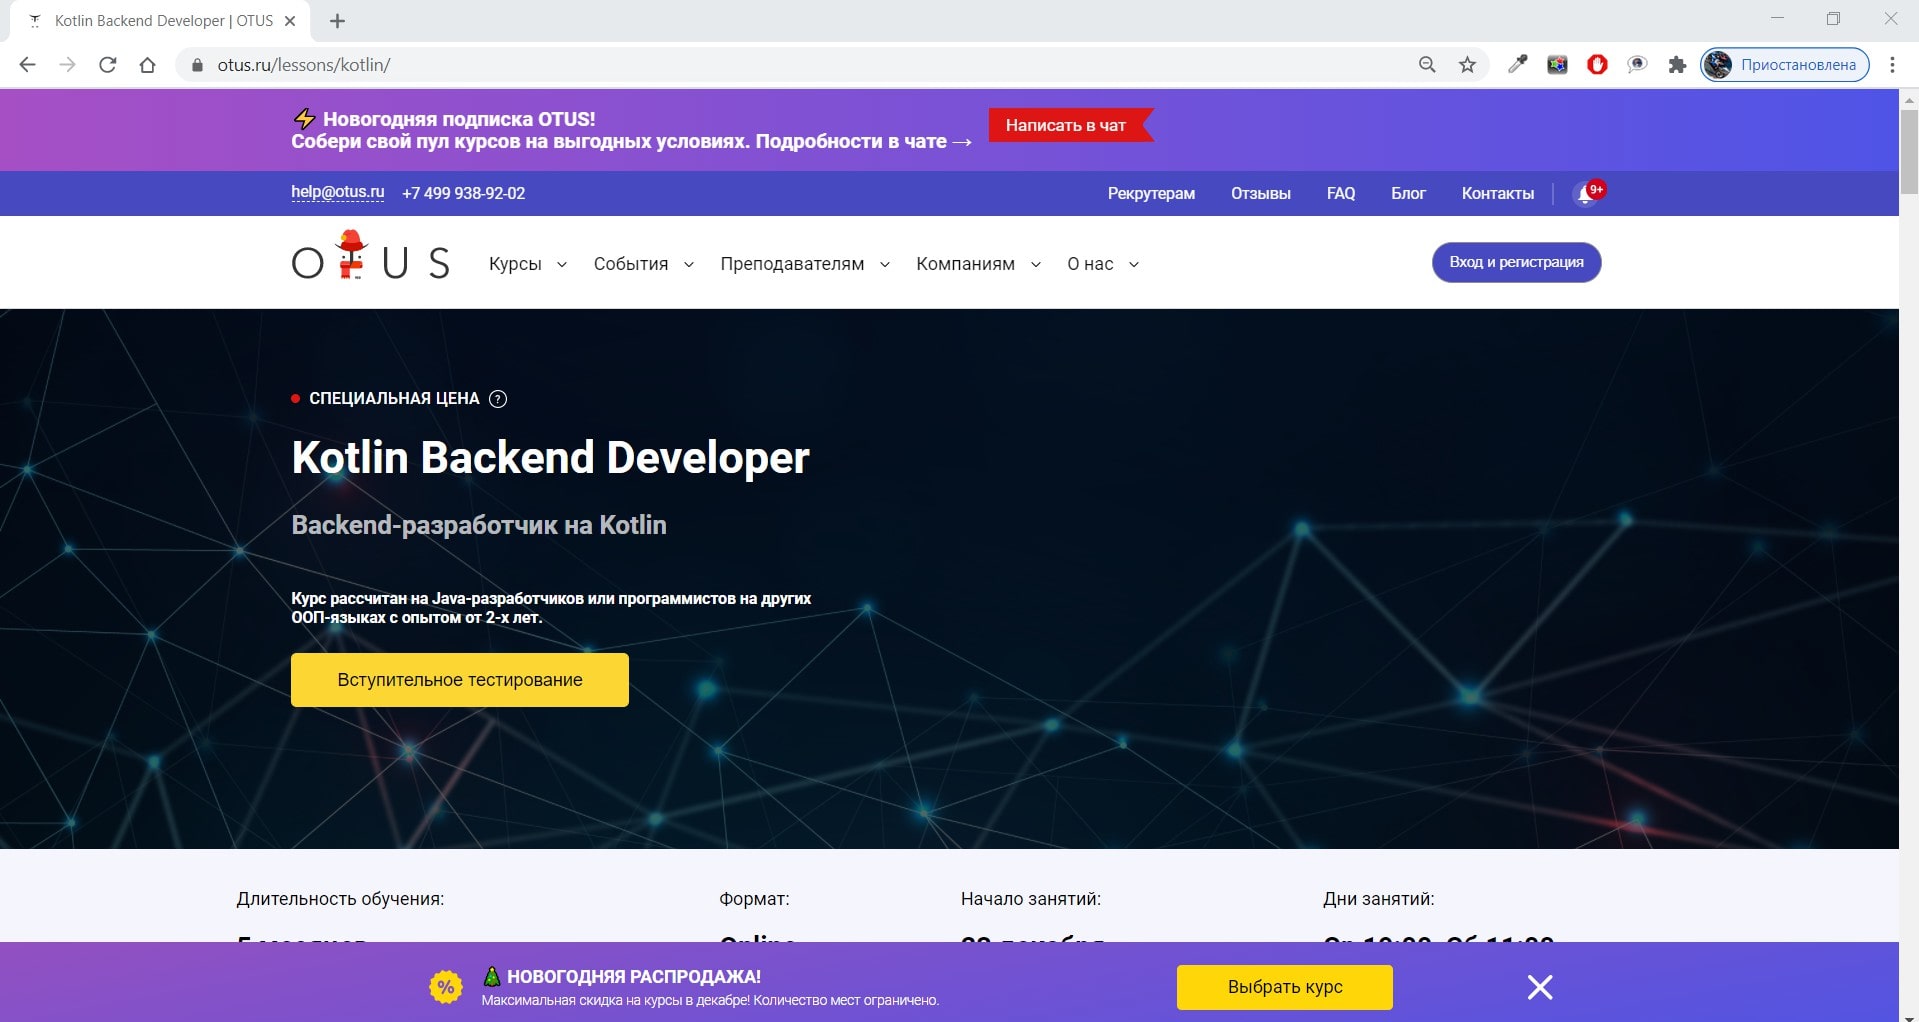Image resolution: width=1919 pixels, height=1022 pixels.
Task: Expand the Преподавателям dropdown menu
Action: tap(804, 264)
